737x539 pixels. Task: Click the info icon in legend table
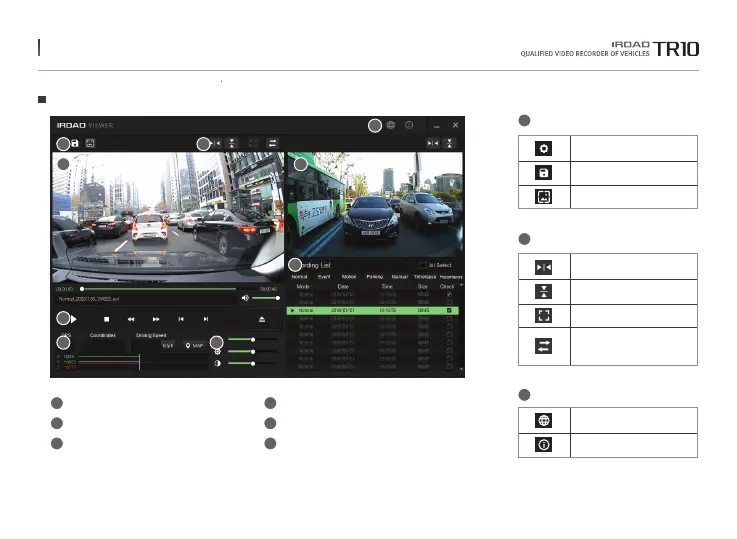click(x=543, y=445)
